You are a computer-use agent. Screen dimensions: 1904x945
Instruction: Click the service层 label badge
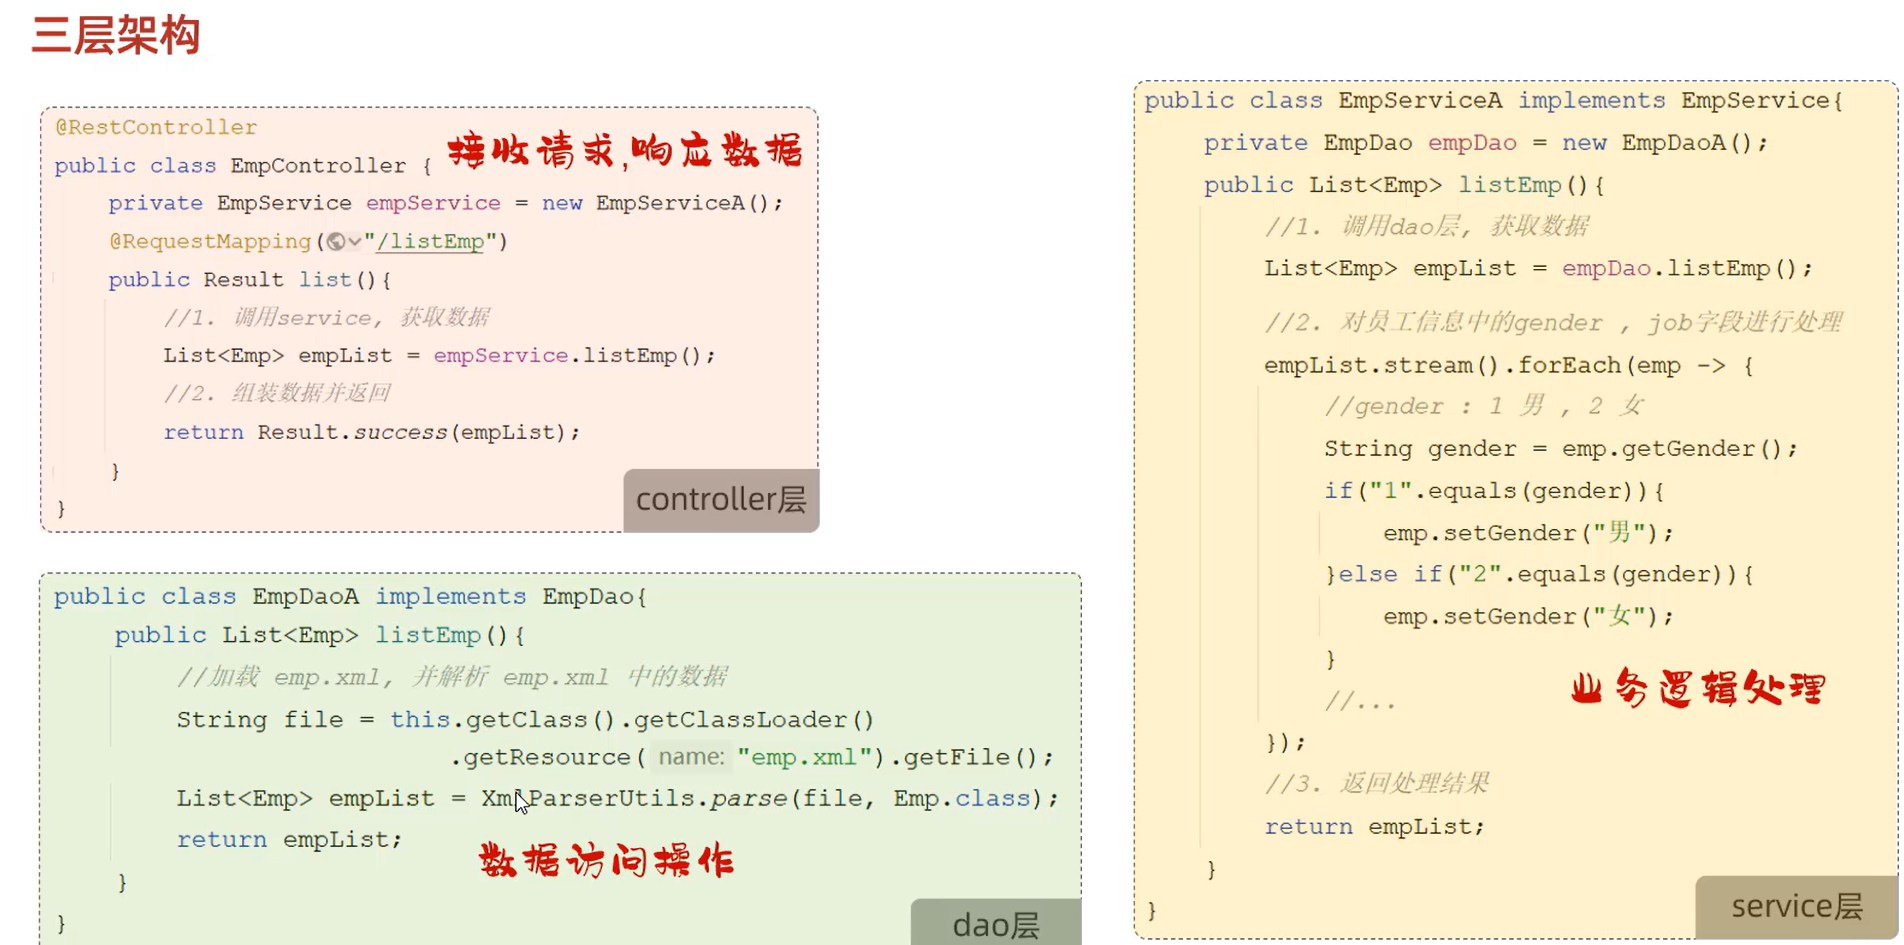click(x=1795, y=906)
